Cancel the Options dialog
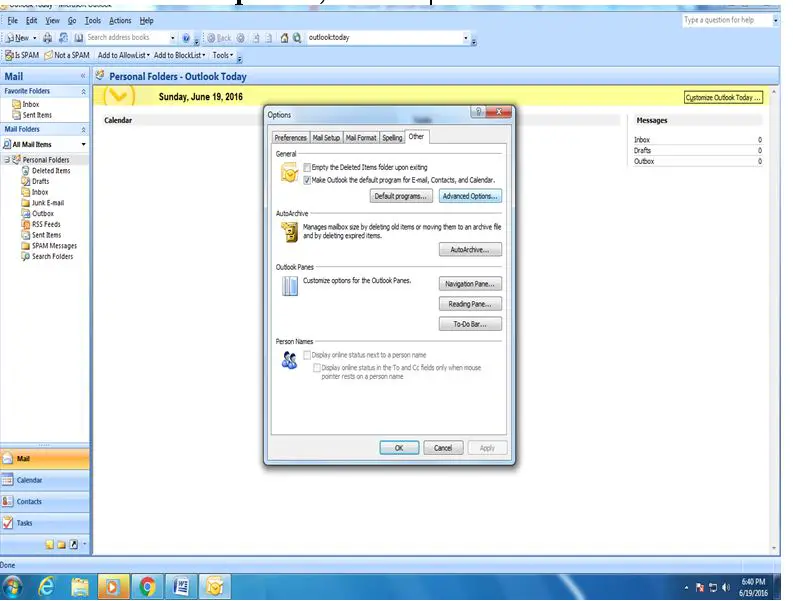The image size is (793, 601). pyautogui.click(x=443, y=448)
